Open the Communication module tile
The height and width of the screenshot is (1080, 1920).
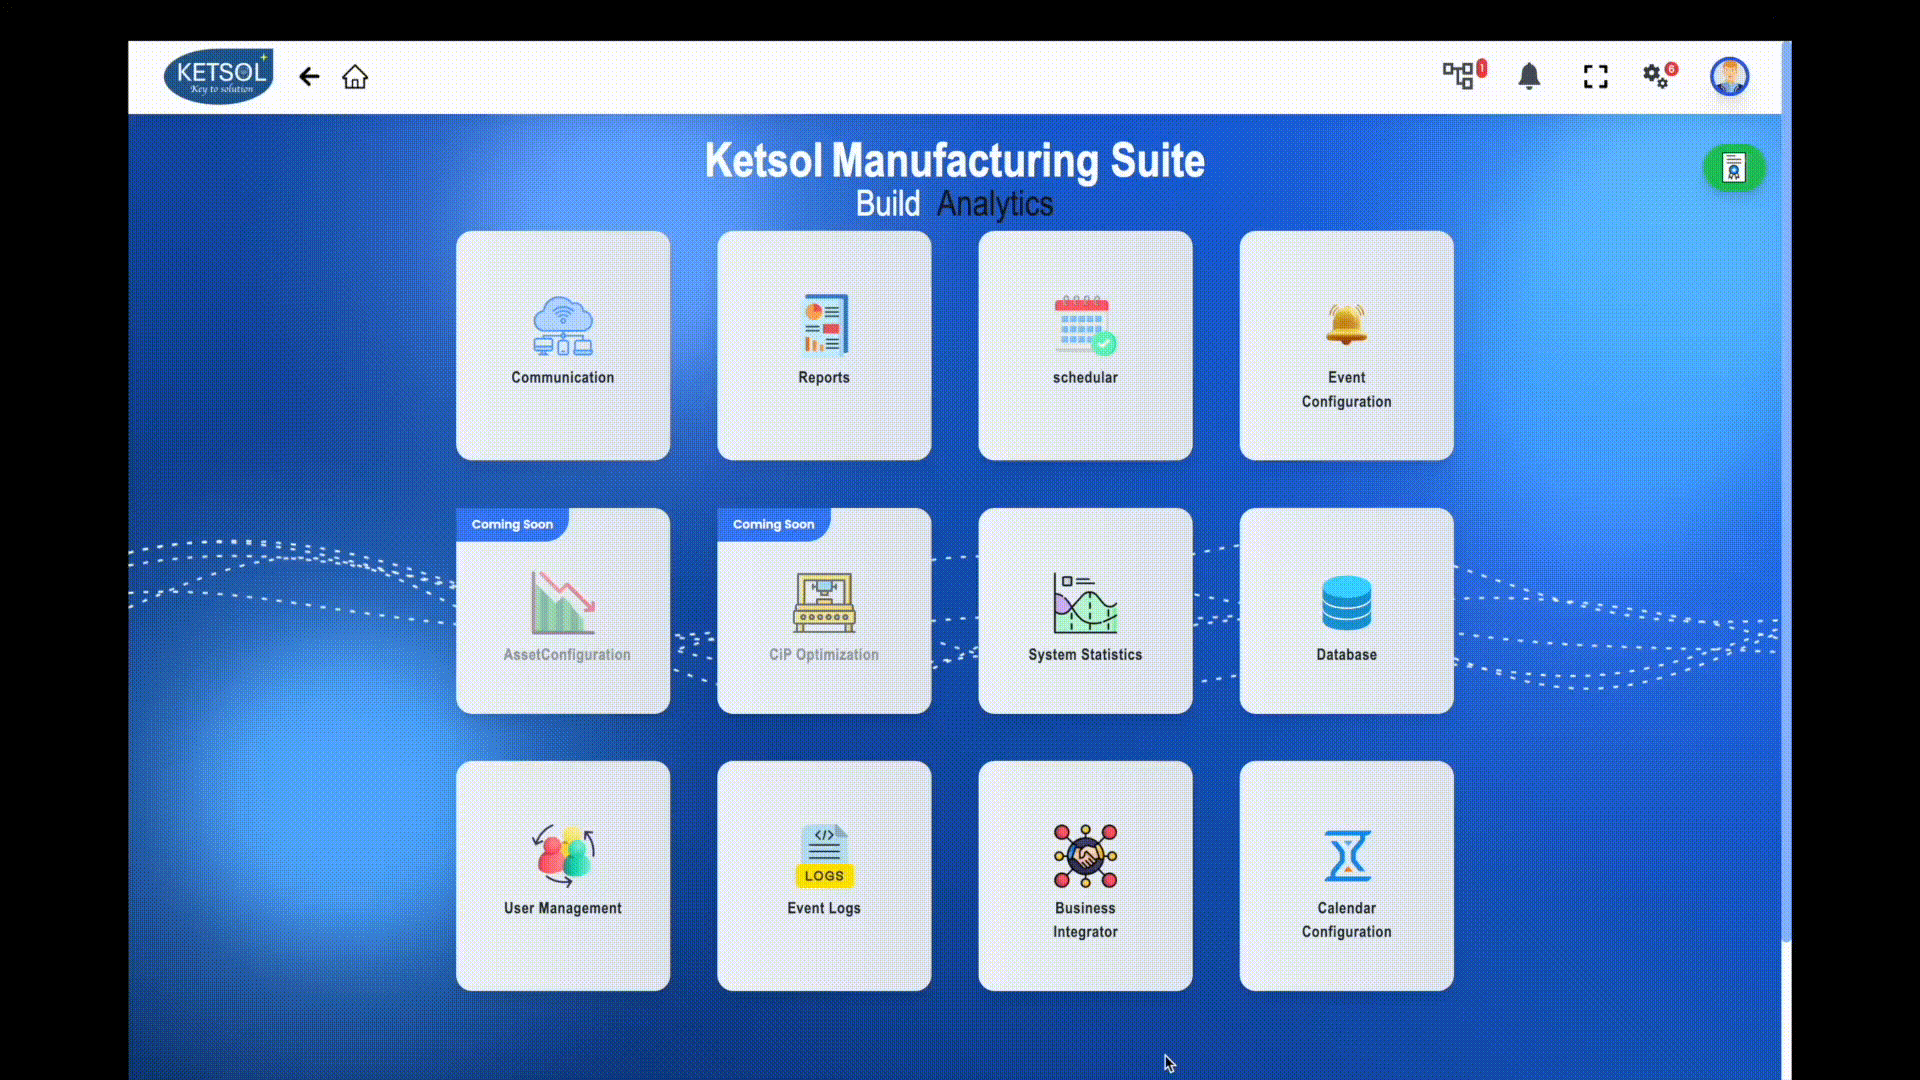[x=563, y=345]
